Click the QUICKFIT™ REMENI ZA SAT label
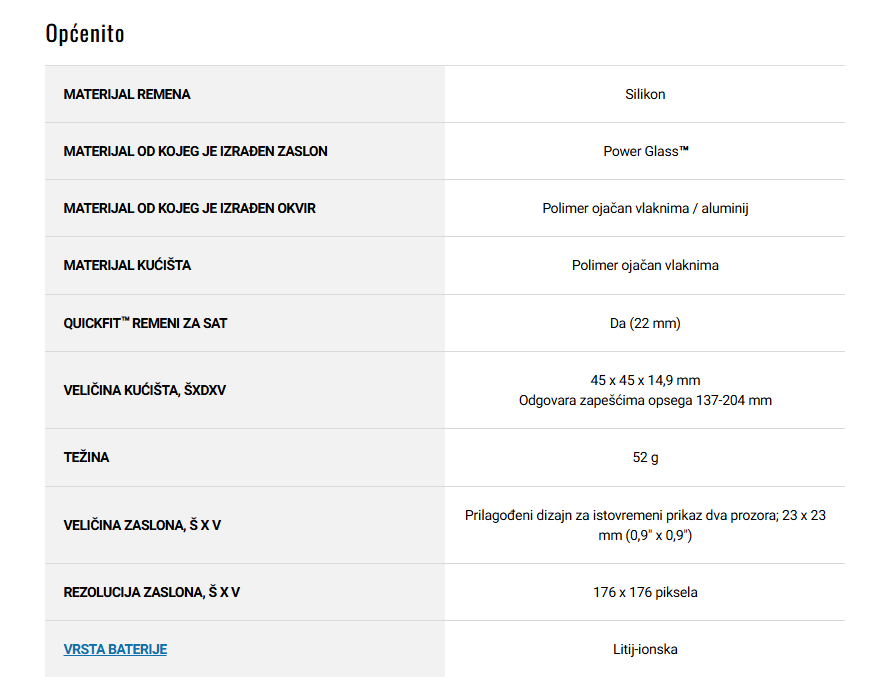Screen dimensions: 875x677 (x=145, y=323)
